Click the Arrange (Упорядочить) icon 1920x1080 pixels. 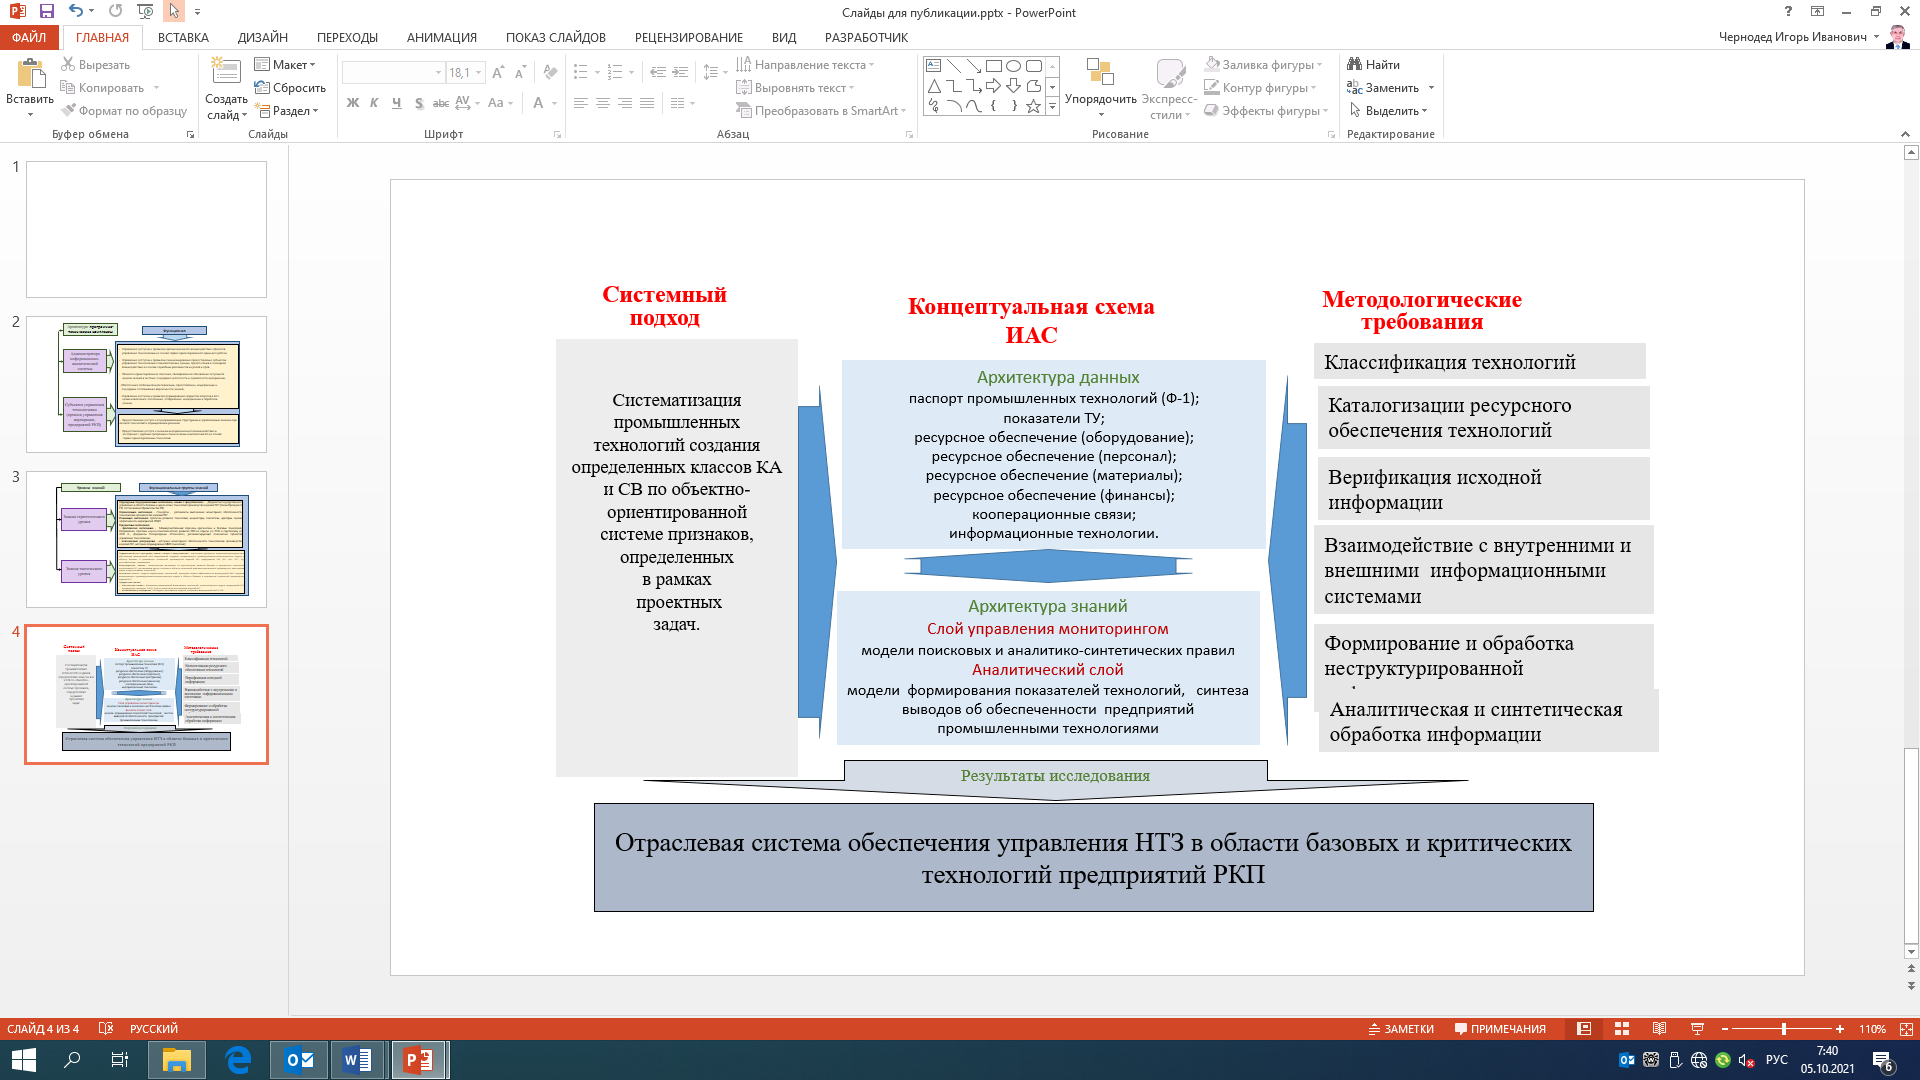click(x=1100, y=73)
